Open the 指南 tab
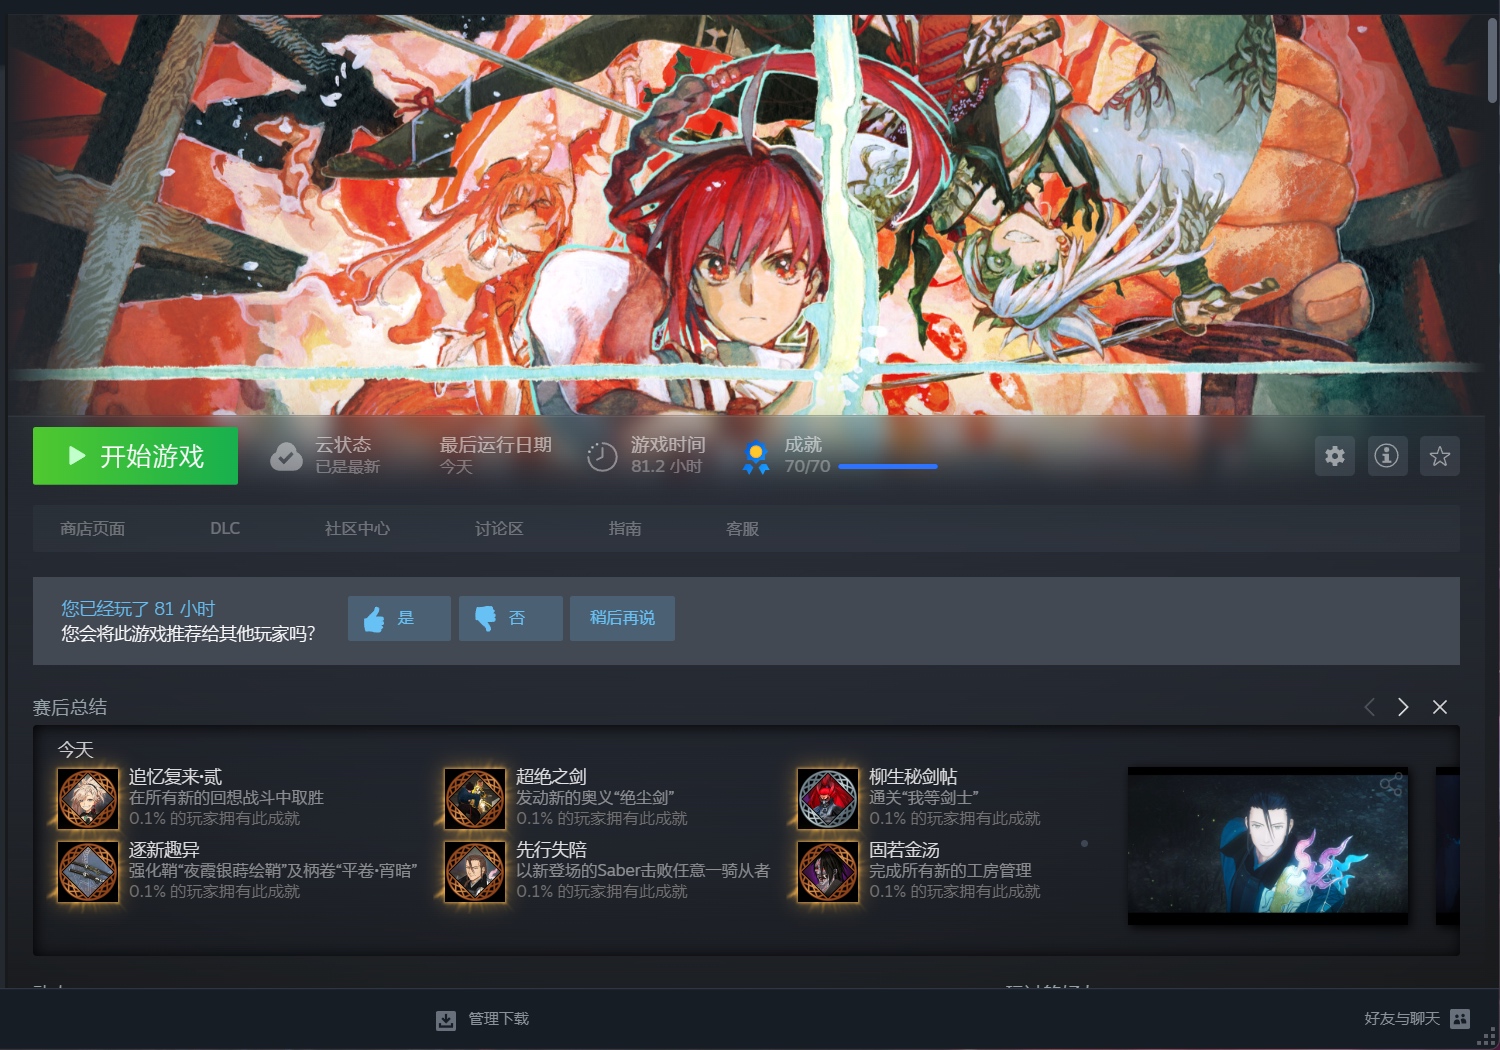The height and width of the screenshot is (1050, 1500). (x=625, y=528)
